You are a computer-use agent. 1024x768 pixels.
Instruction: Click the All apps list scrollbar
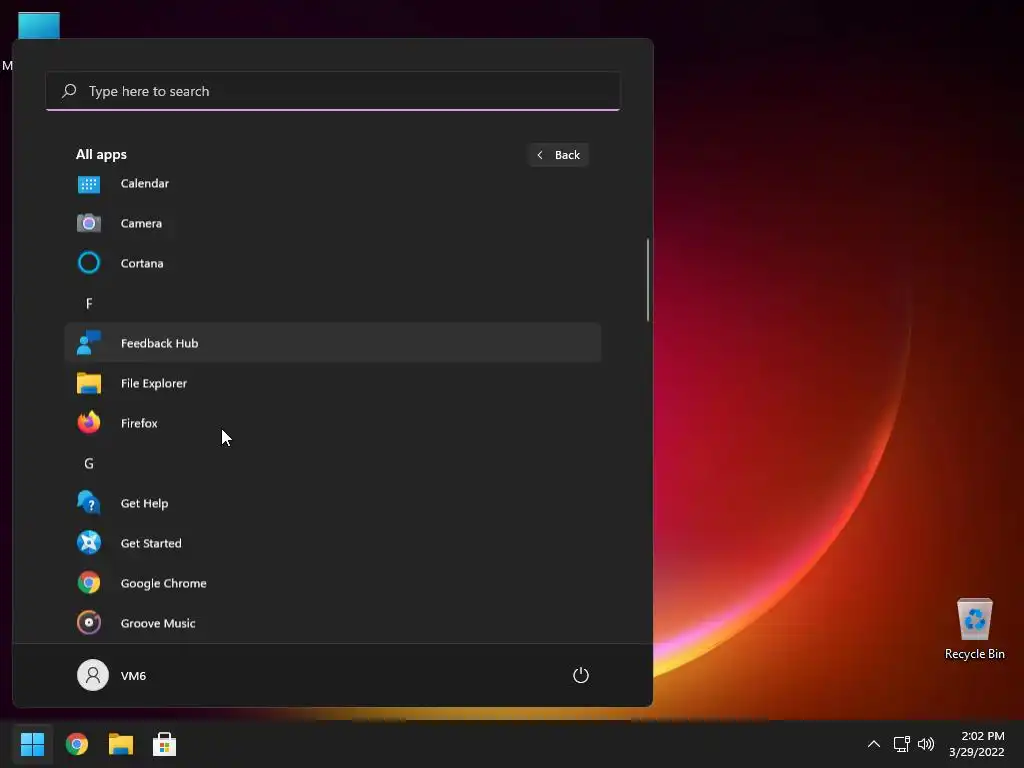click(x=648, y=280)
